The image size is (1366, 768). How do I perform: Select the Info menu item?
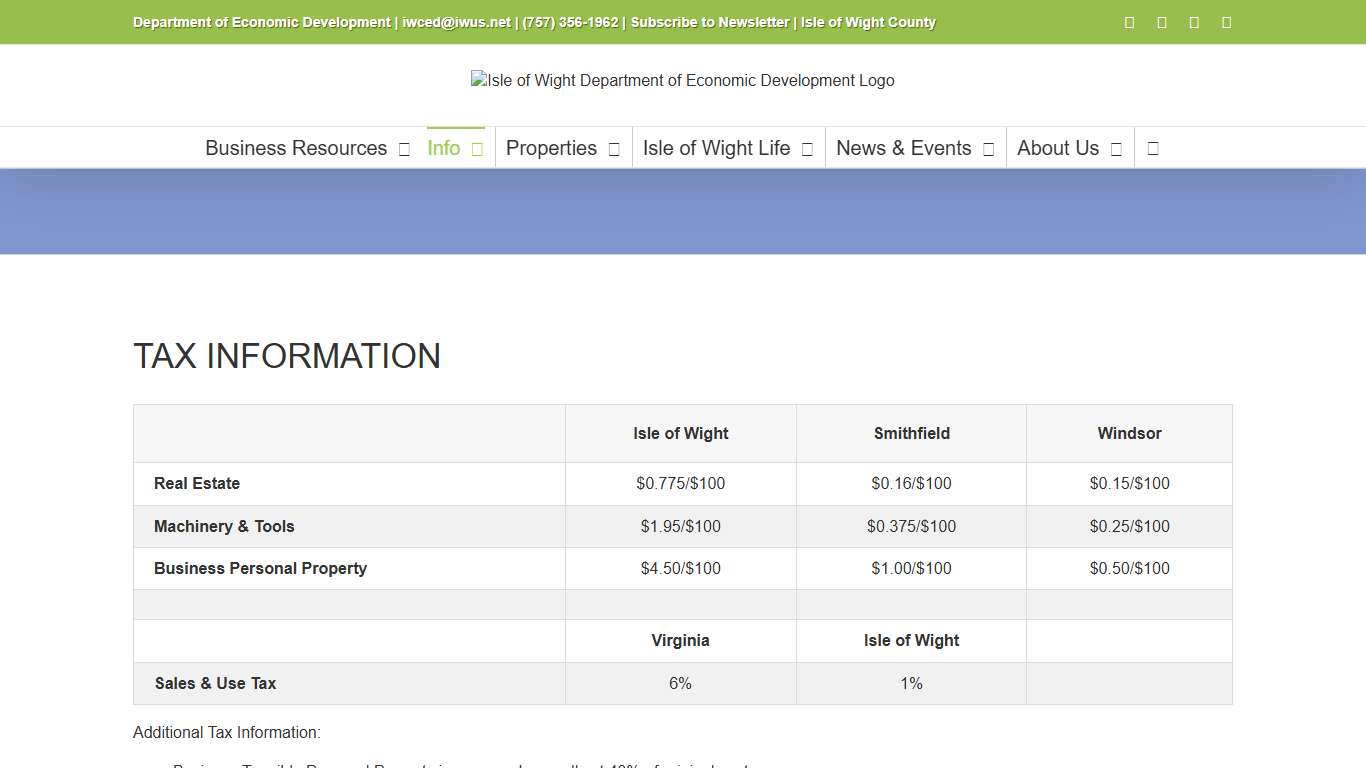tap(443, 147)
